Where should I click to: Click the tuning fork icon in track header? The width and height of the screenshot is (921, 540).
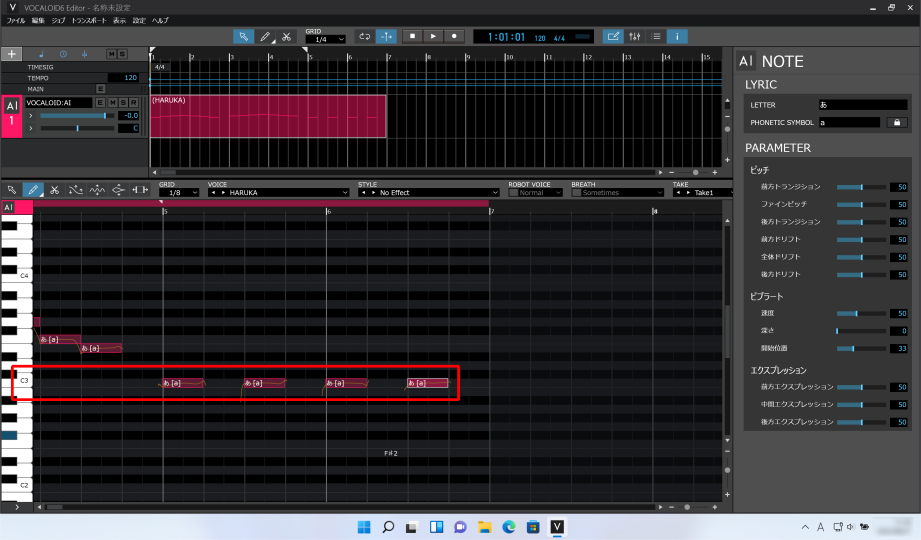pyautogui.click(x=85, y=54)
